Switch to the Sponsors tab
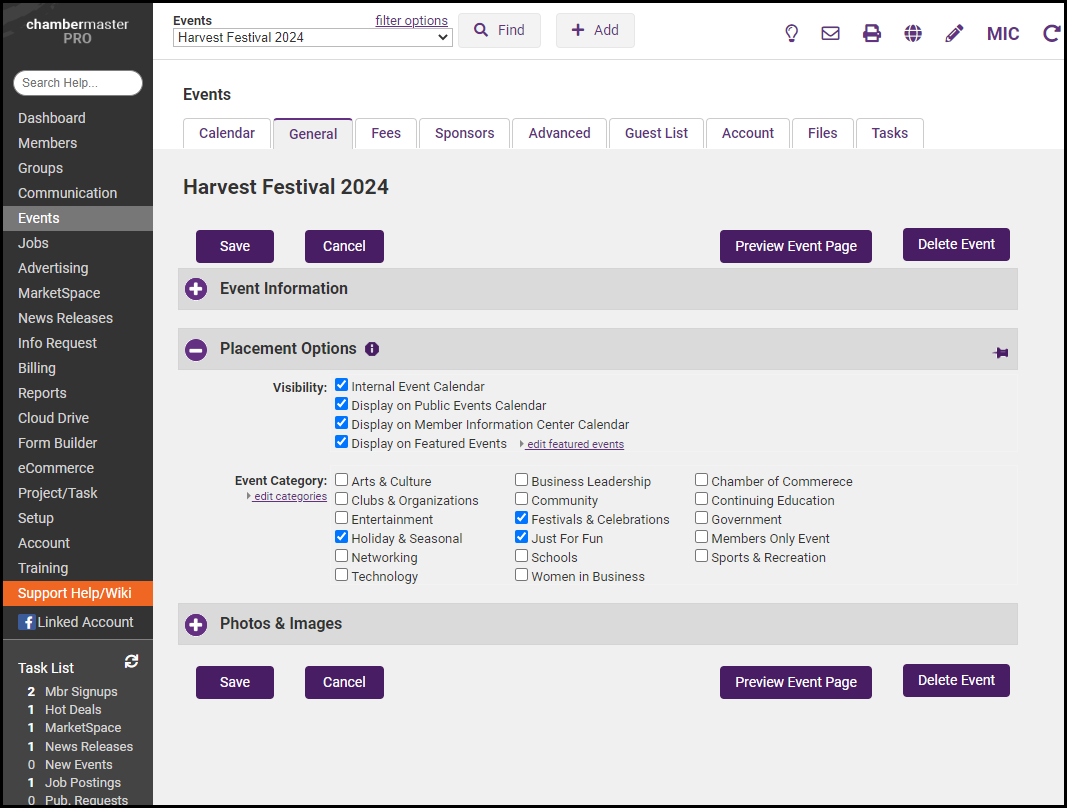The image size is (1067, 808). click(x=464, y=133)
